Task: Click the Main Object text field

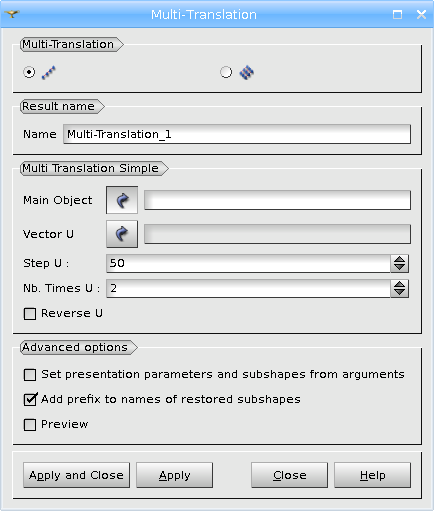Action: click(x=277, y=200)
